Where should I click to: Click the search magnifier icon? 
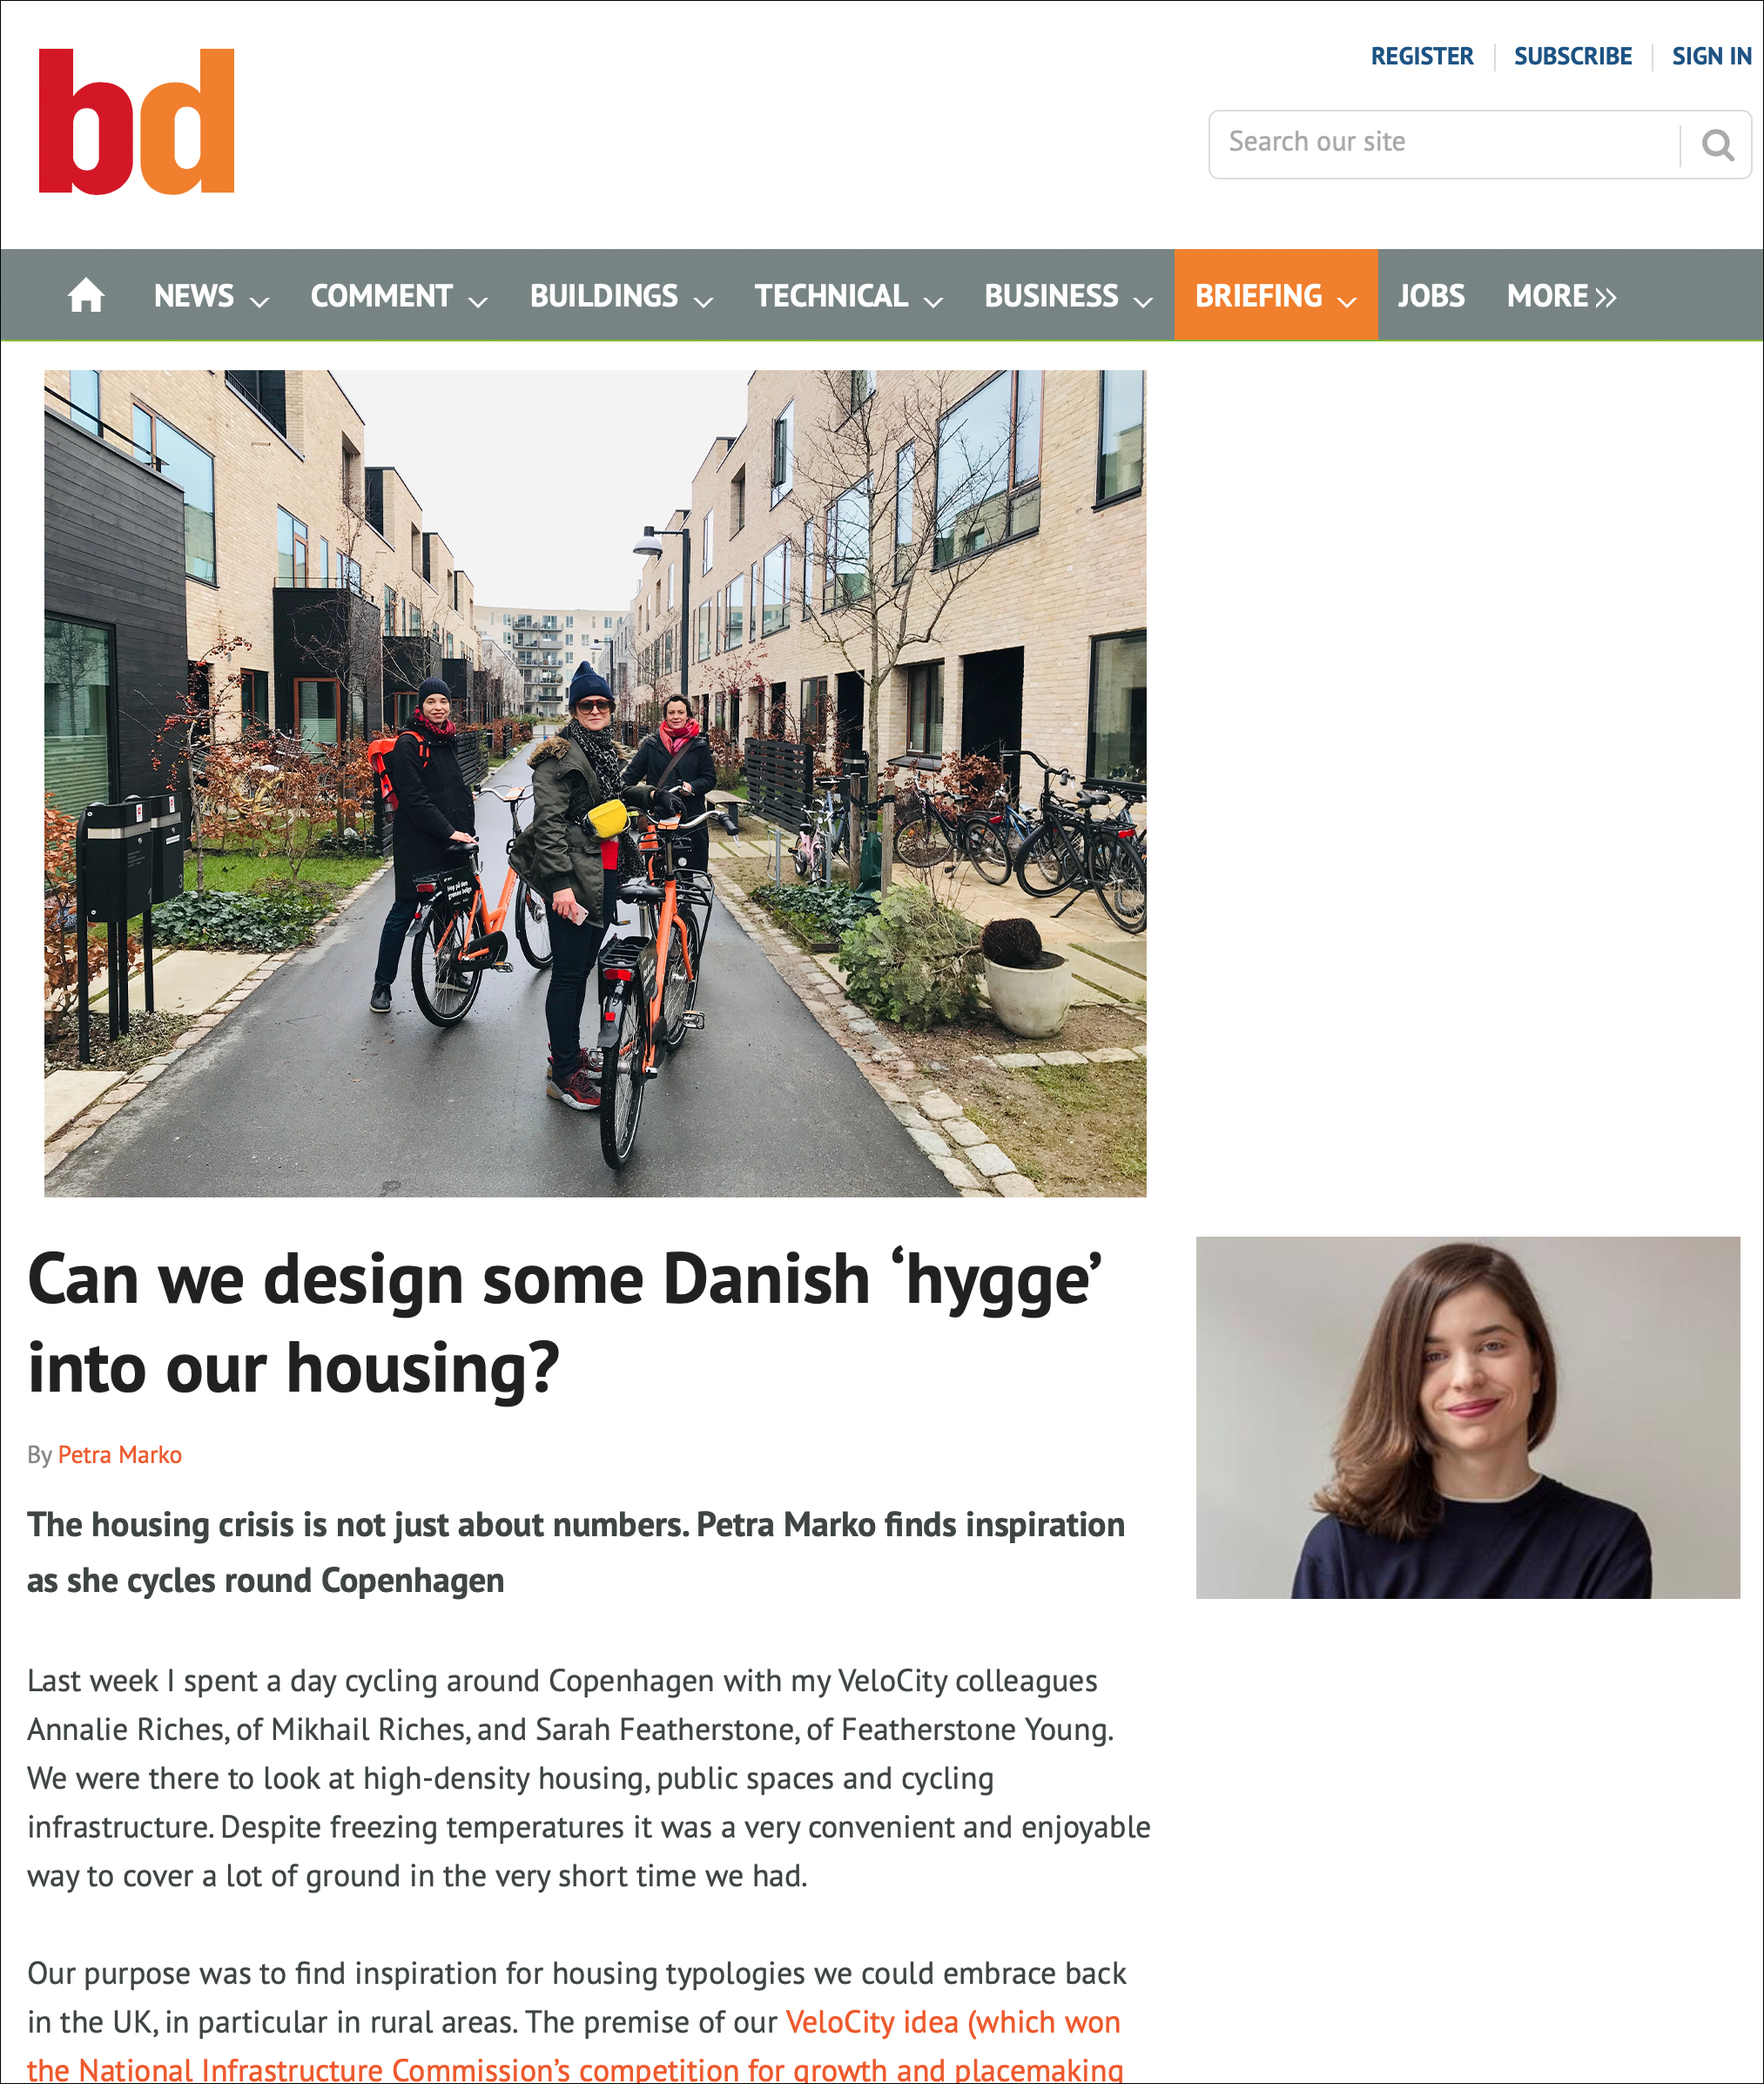(1717, 145)
